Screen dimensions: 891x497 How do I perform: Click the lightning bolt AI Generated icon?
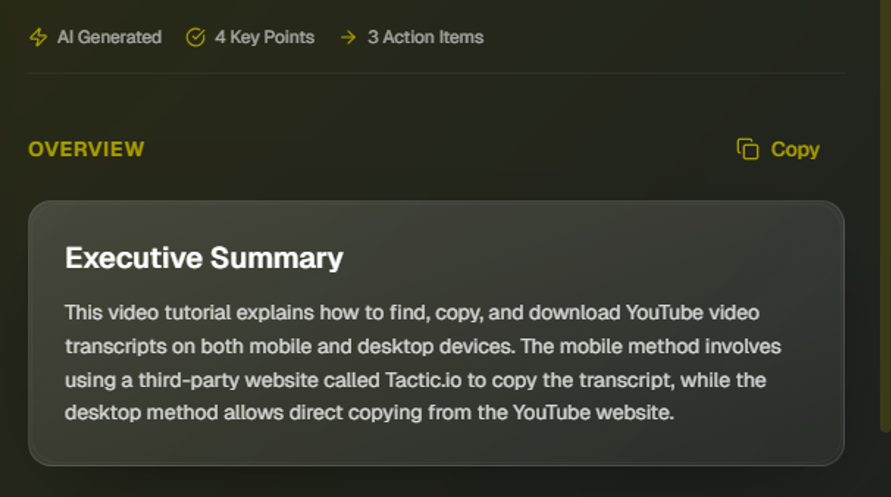tap(38, 37)
